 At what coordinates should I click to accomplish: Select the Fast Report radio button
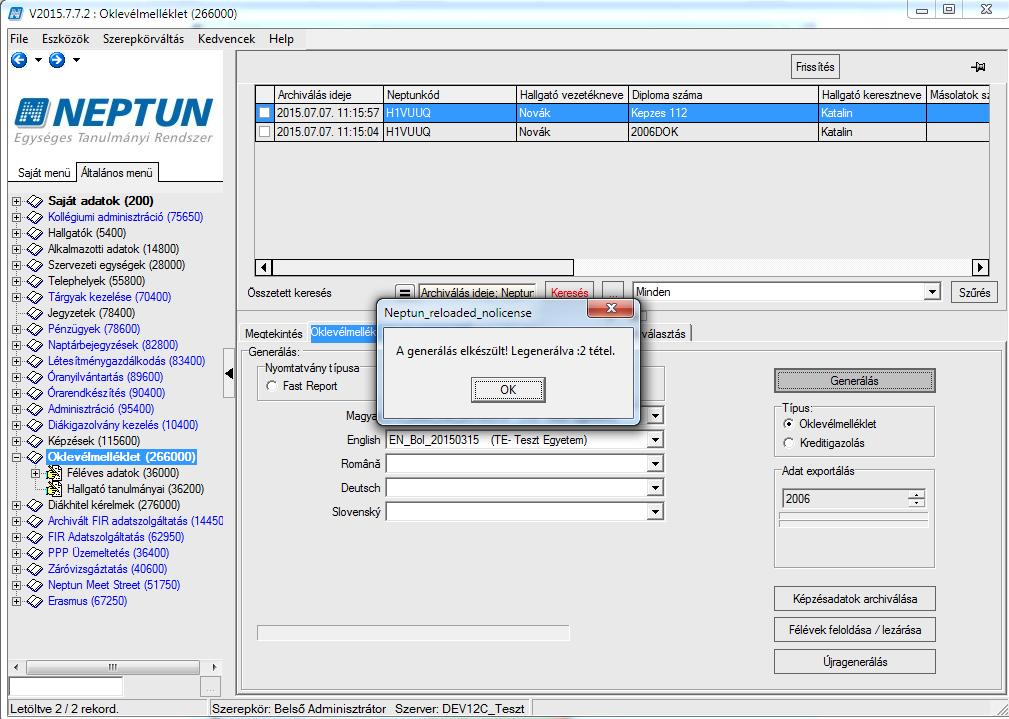coord(272,386)
